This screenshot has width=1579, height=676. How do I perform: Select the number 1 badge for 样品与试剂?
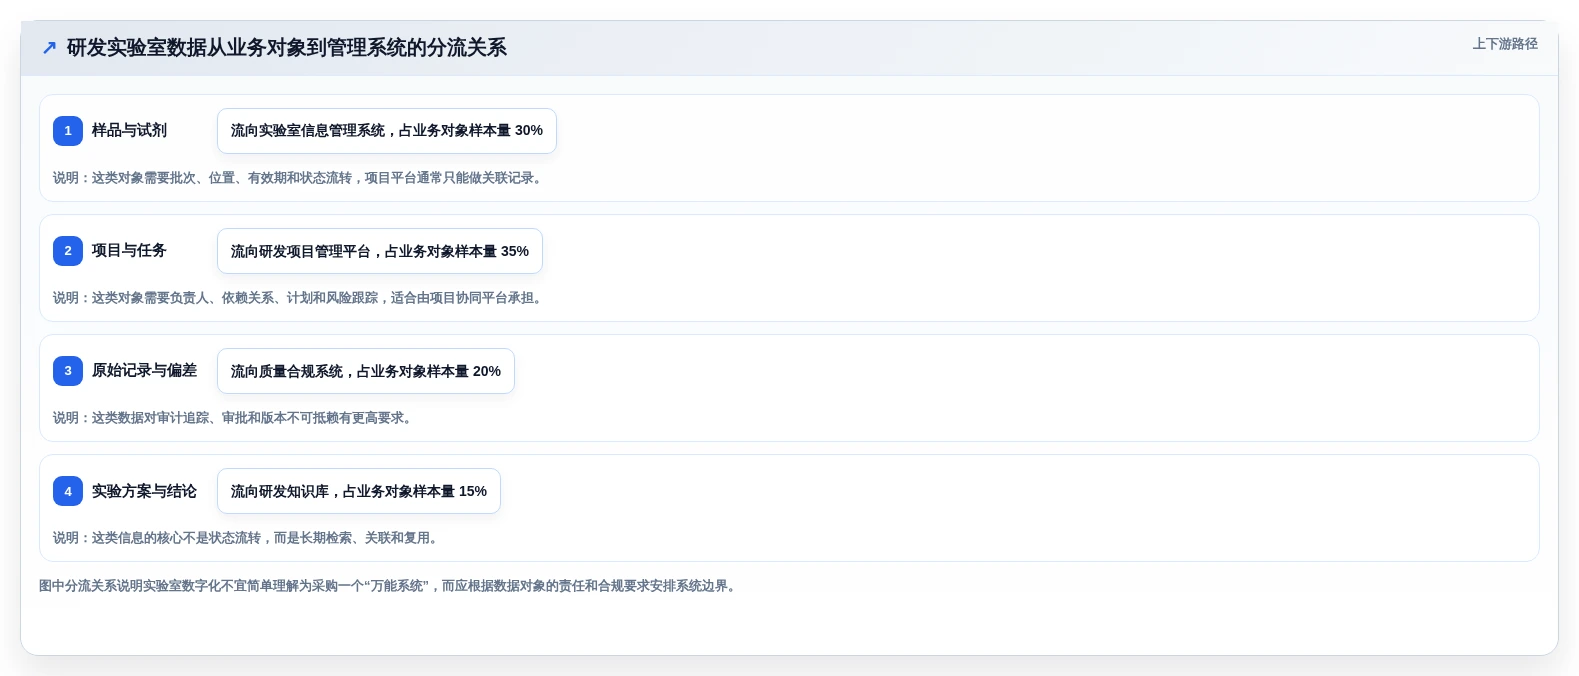[x=68, y=130]
